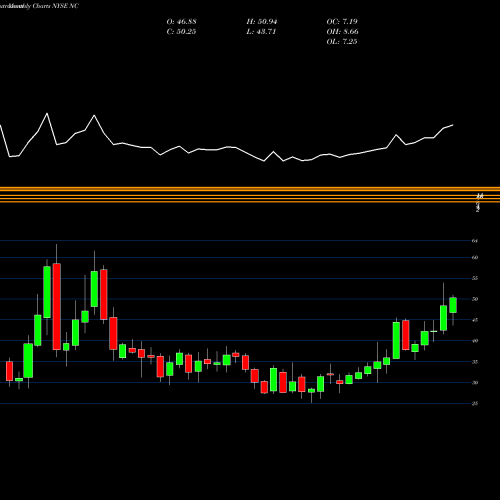Click the 30 price axis label

coord(475,383)
